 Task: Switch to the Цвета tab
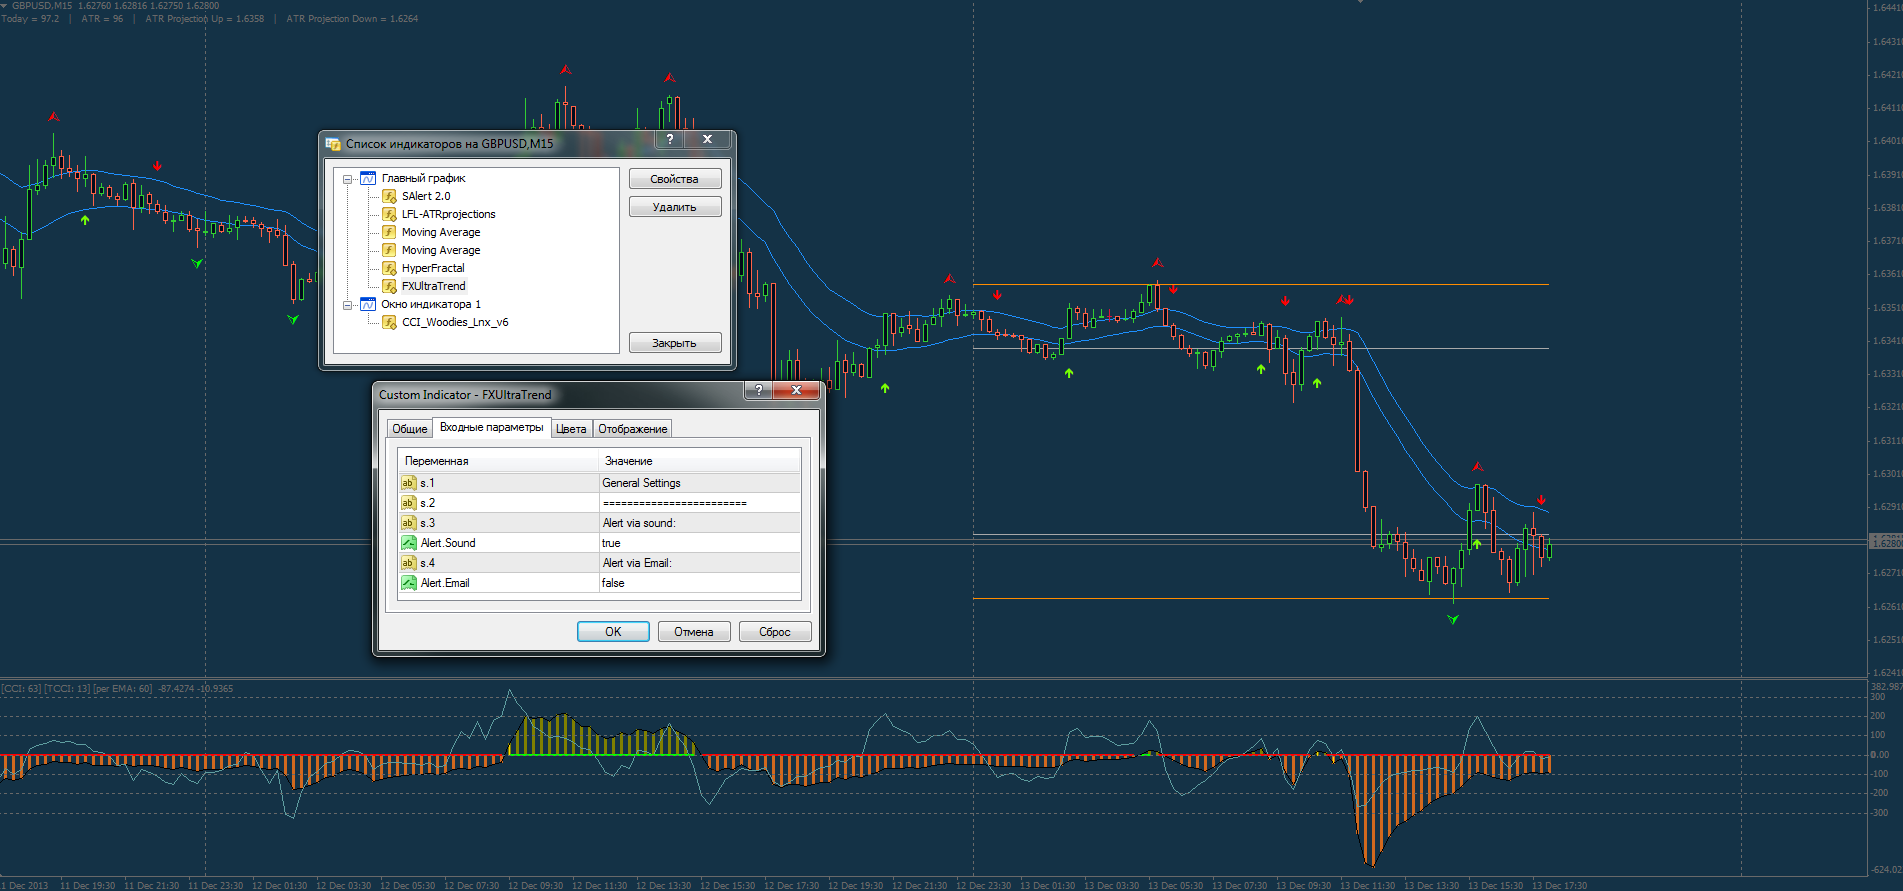point(571,429)
